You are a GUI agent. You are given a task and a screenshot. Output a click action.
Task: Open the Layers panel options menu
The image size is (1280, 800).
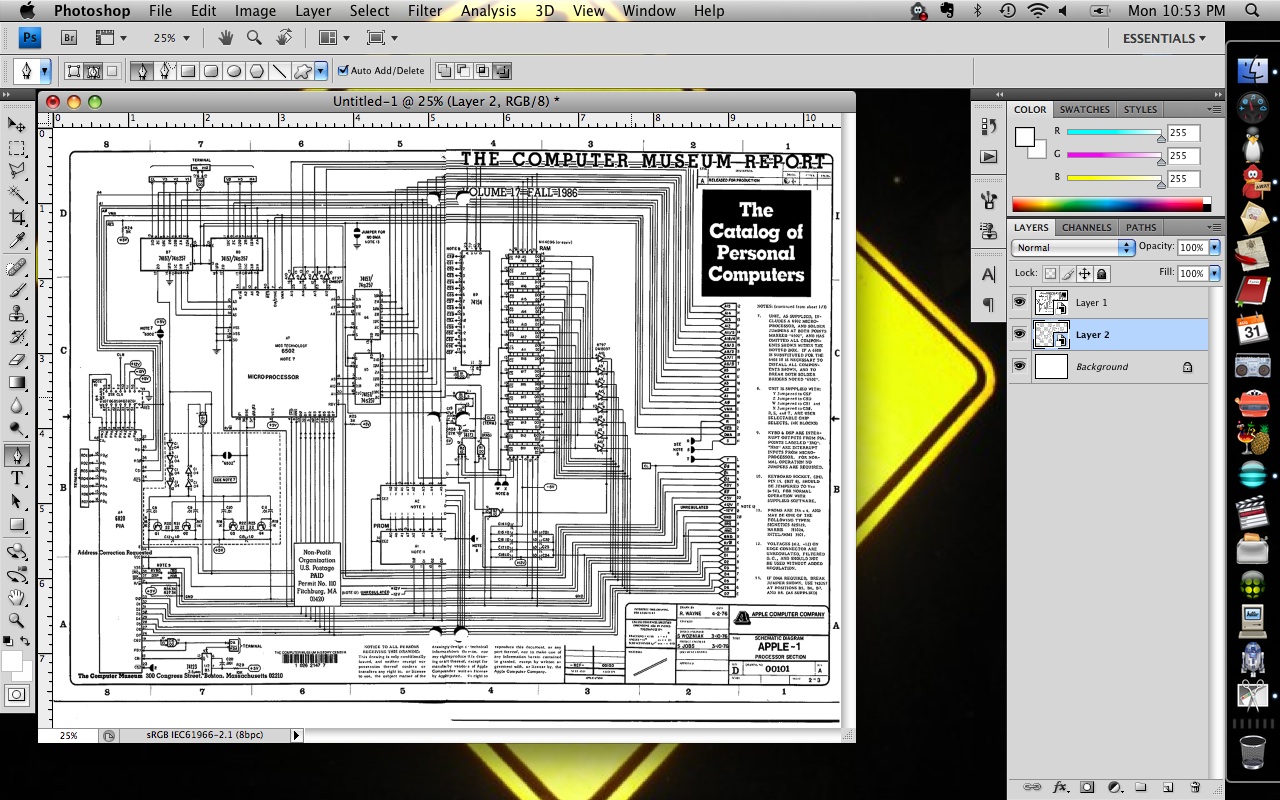[x=1214, y=227]
